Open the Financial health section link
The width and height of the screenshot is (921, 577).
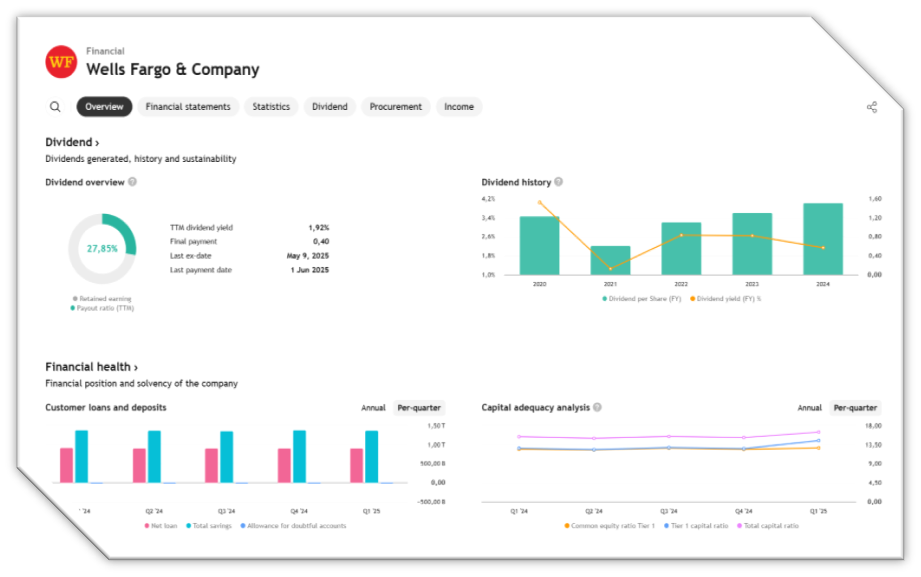point(92,367)
